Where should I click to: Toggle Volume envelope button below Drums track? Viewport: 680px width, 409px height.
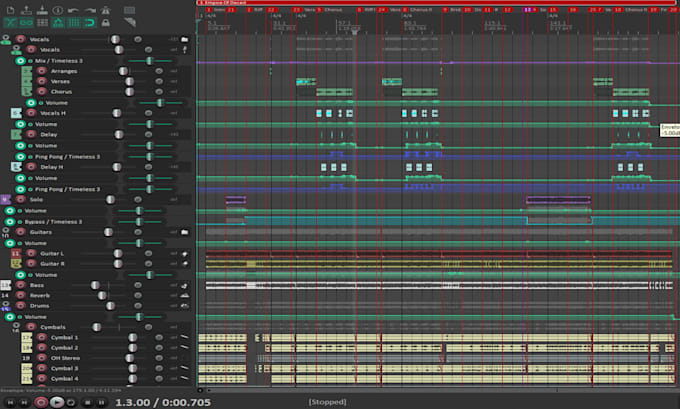[10, 317]
